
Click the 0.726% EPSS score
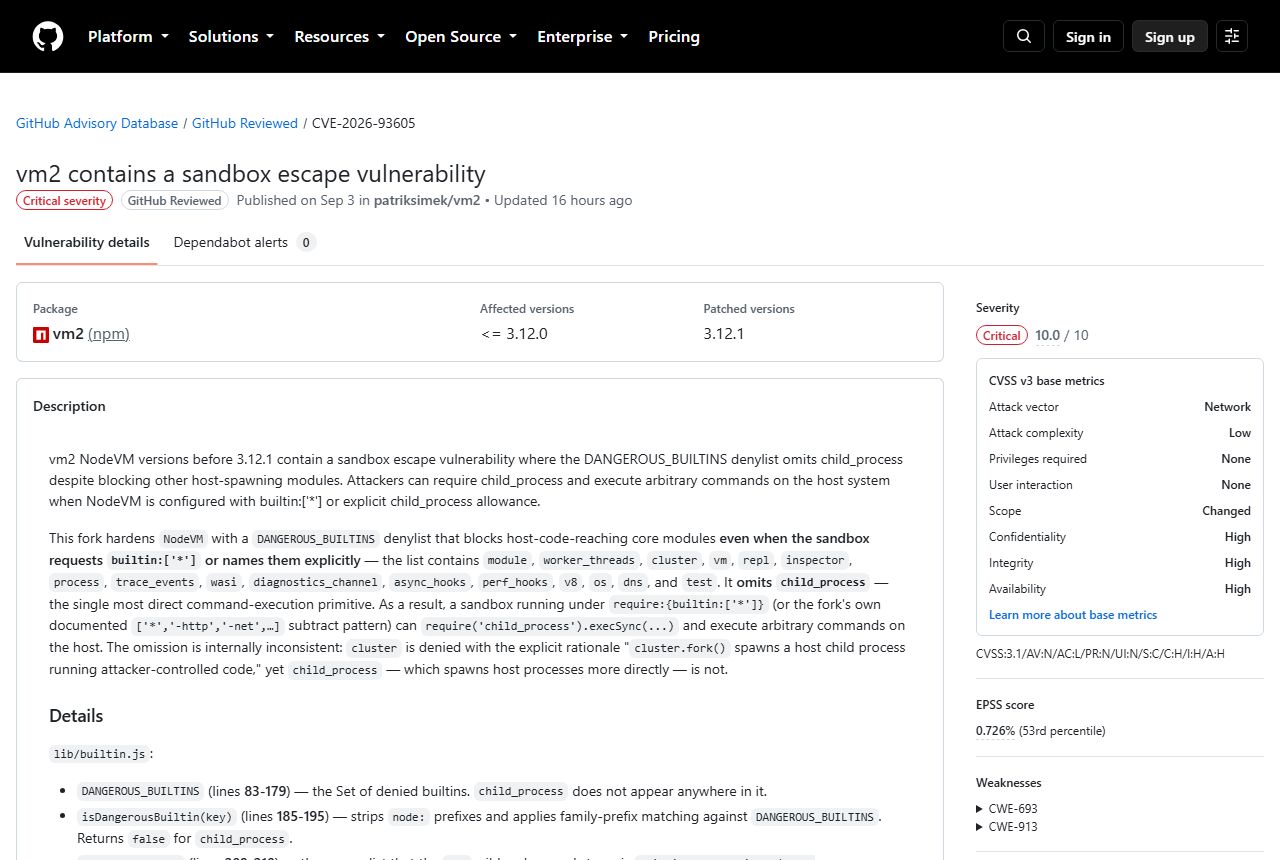[x=995, y=731]
